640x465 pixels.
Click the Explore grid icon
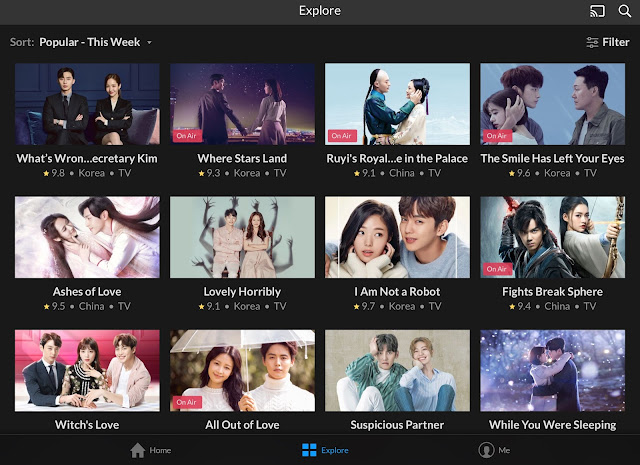(309, 450)
